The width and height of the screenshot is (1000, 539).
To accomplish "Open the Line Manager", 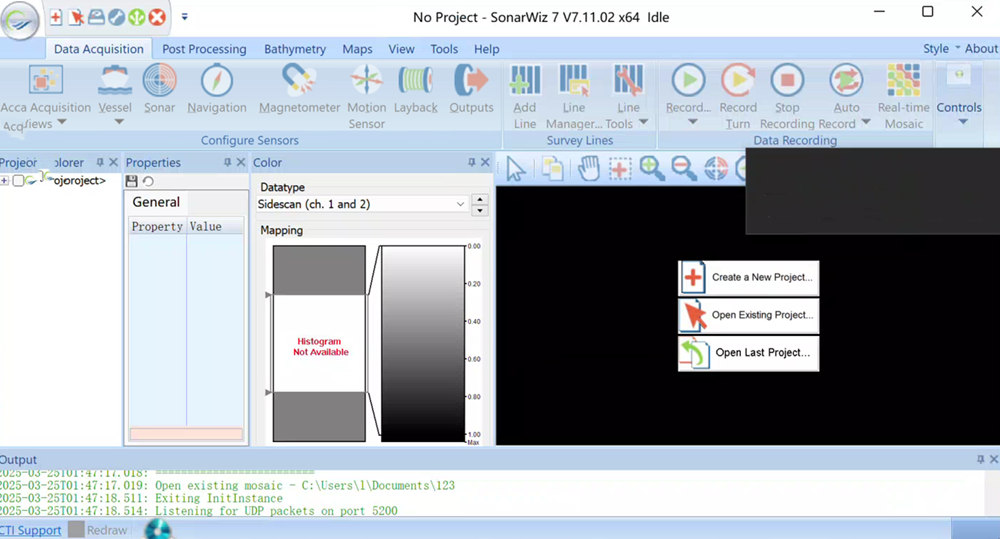I will click(574, 98).
